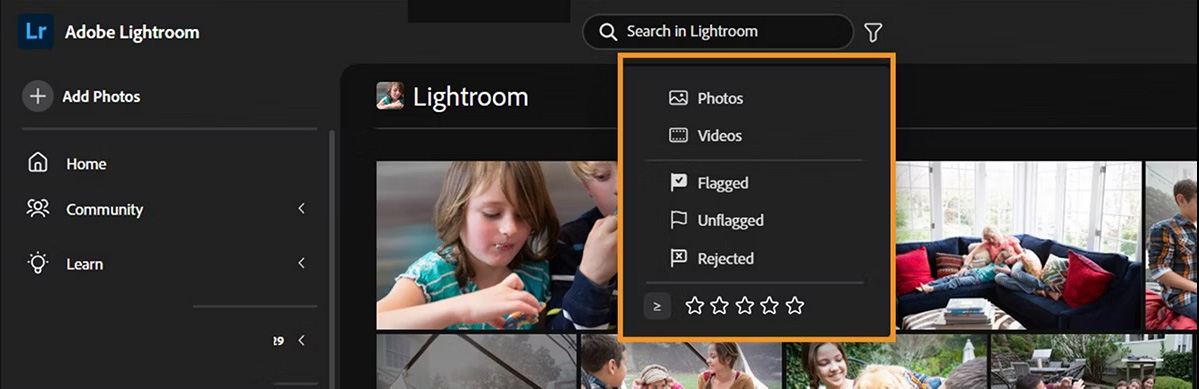This screenshot has width=1199, height=389.
Task: Click the sidebar vertical scrollbar
Action: click(x=332, y=260)
